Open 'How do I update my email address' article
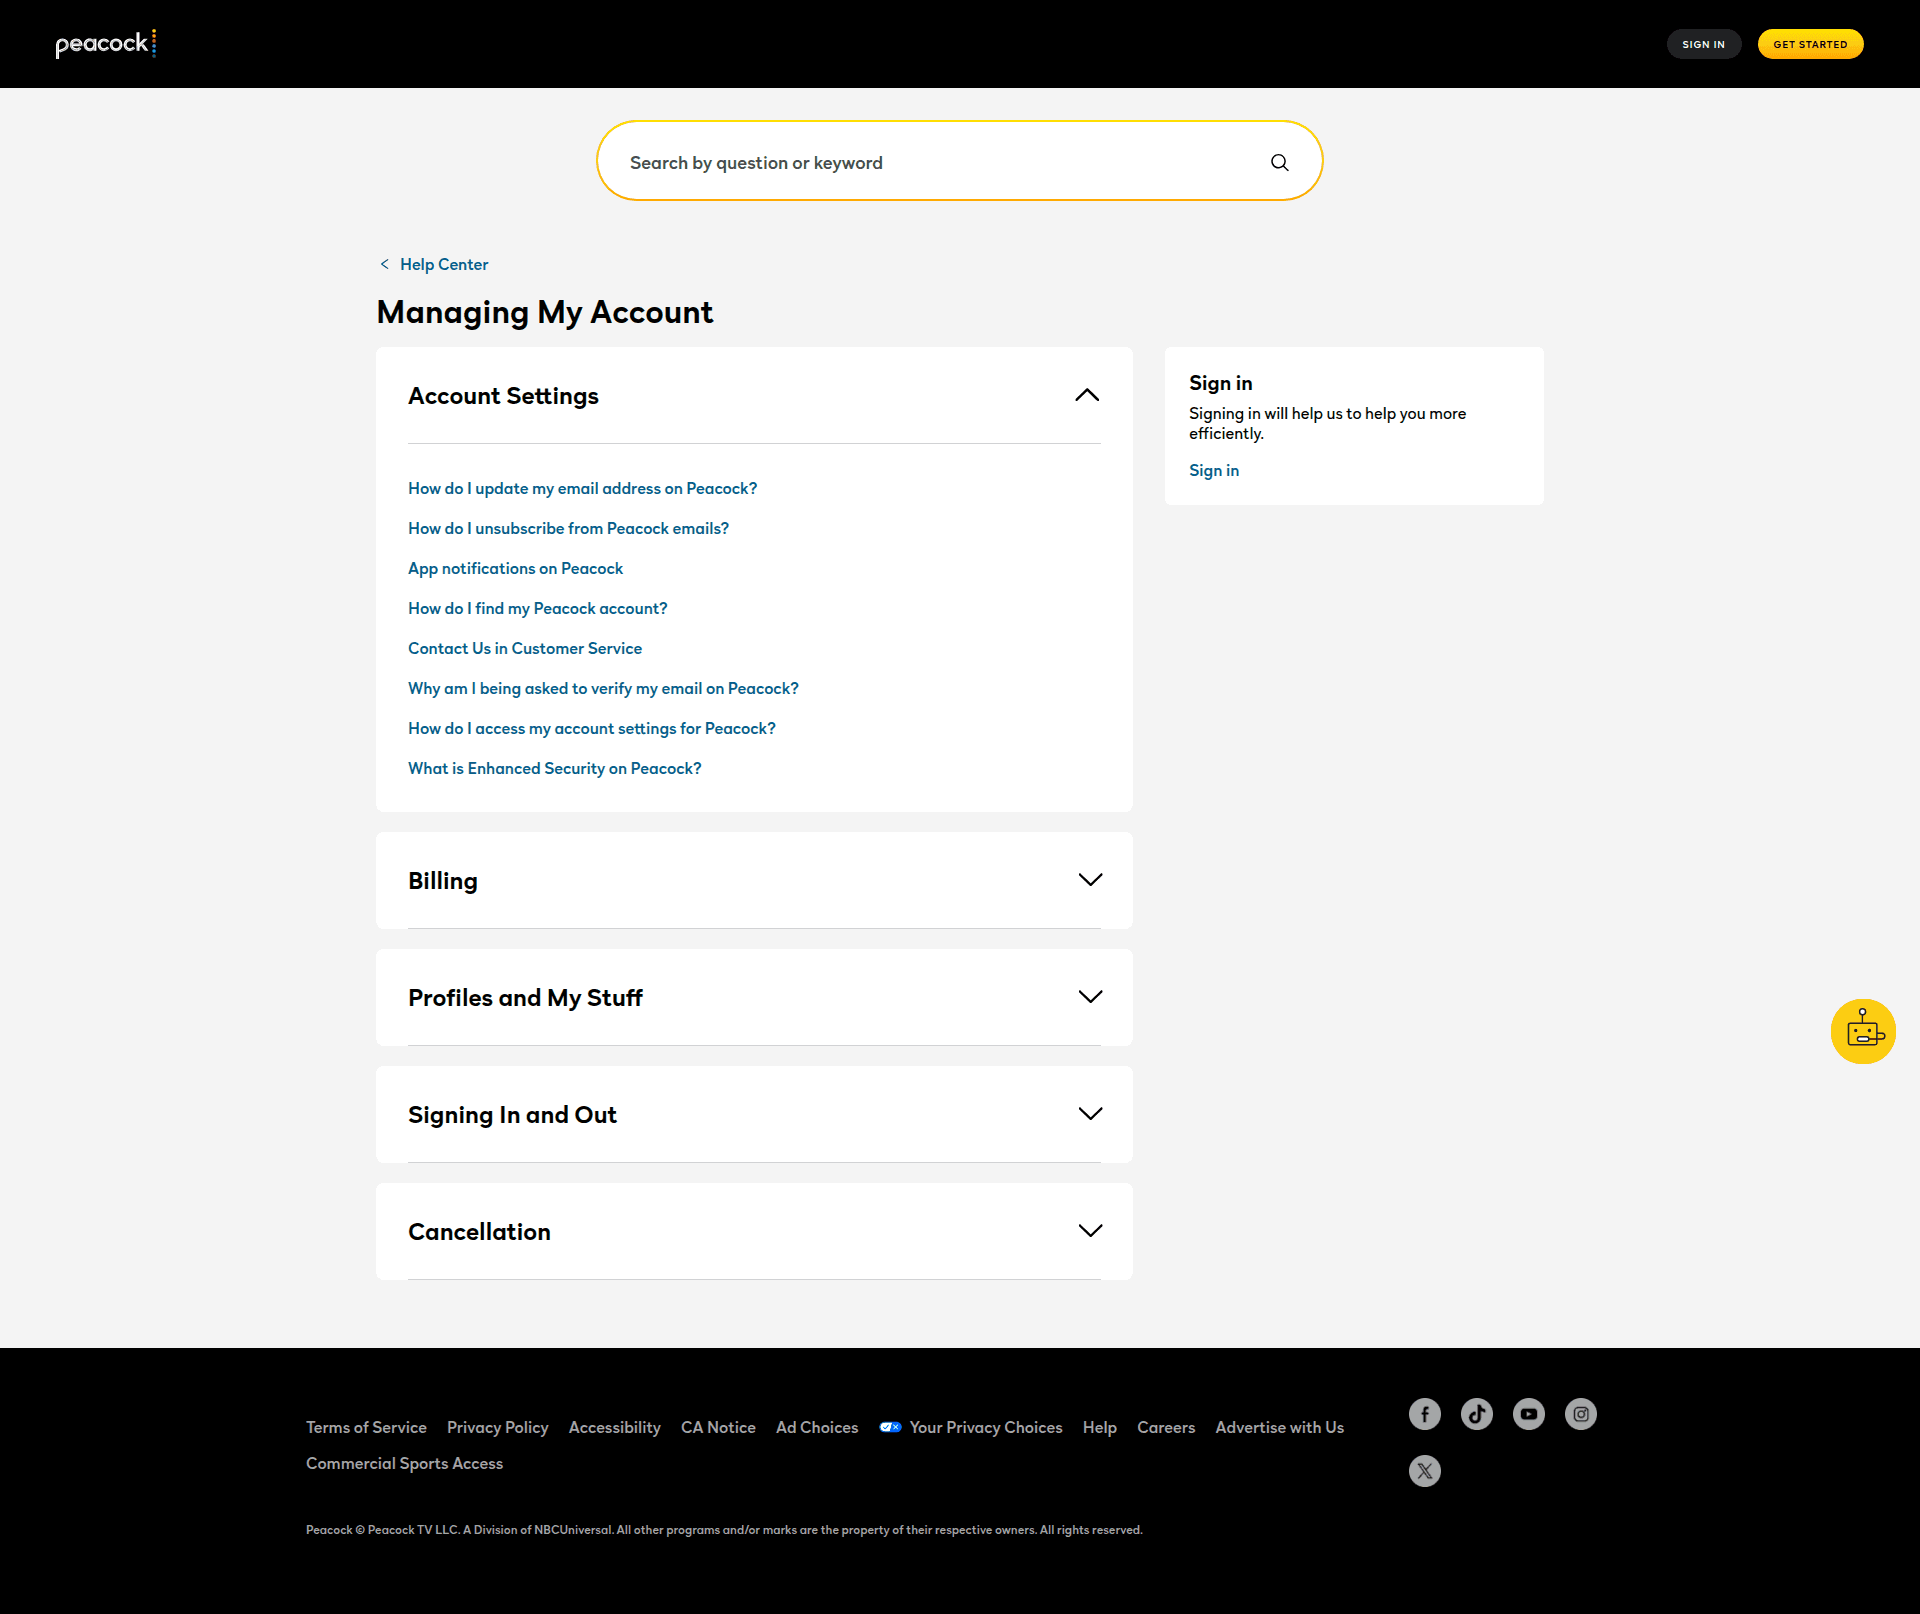 coord(582,488)
